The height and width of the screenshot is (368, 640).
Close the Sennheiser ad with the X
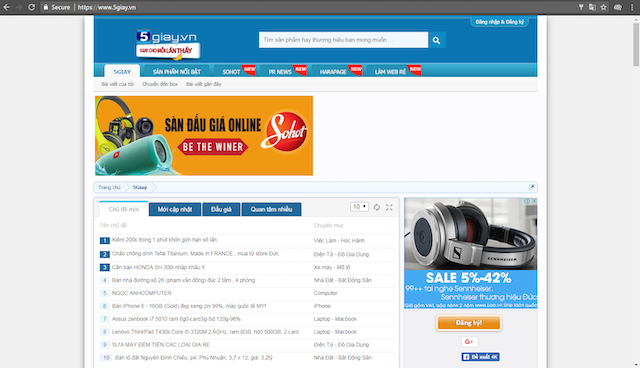pyautogui.click(x=533, y=201)
